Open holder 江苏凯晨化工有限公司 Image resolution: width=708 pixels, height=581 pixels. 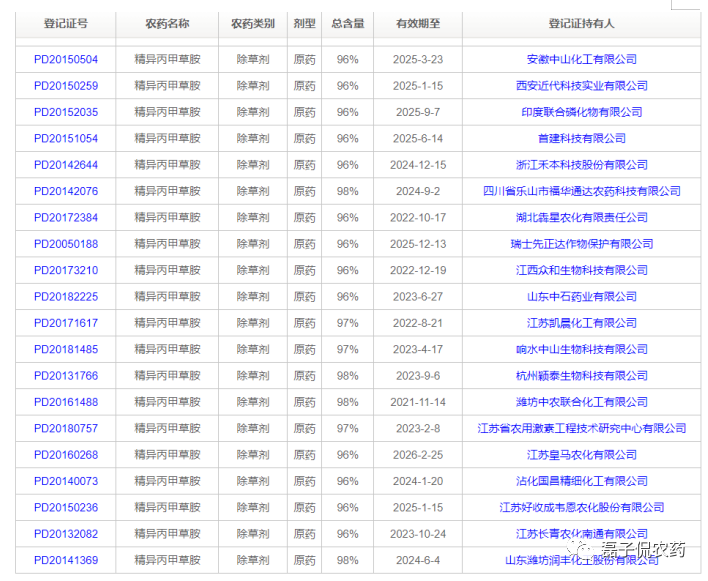coord(582,323)
